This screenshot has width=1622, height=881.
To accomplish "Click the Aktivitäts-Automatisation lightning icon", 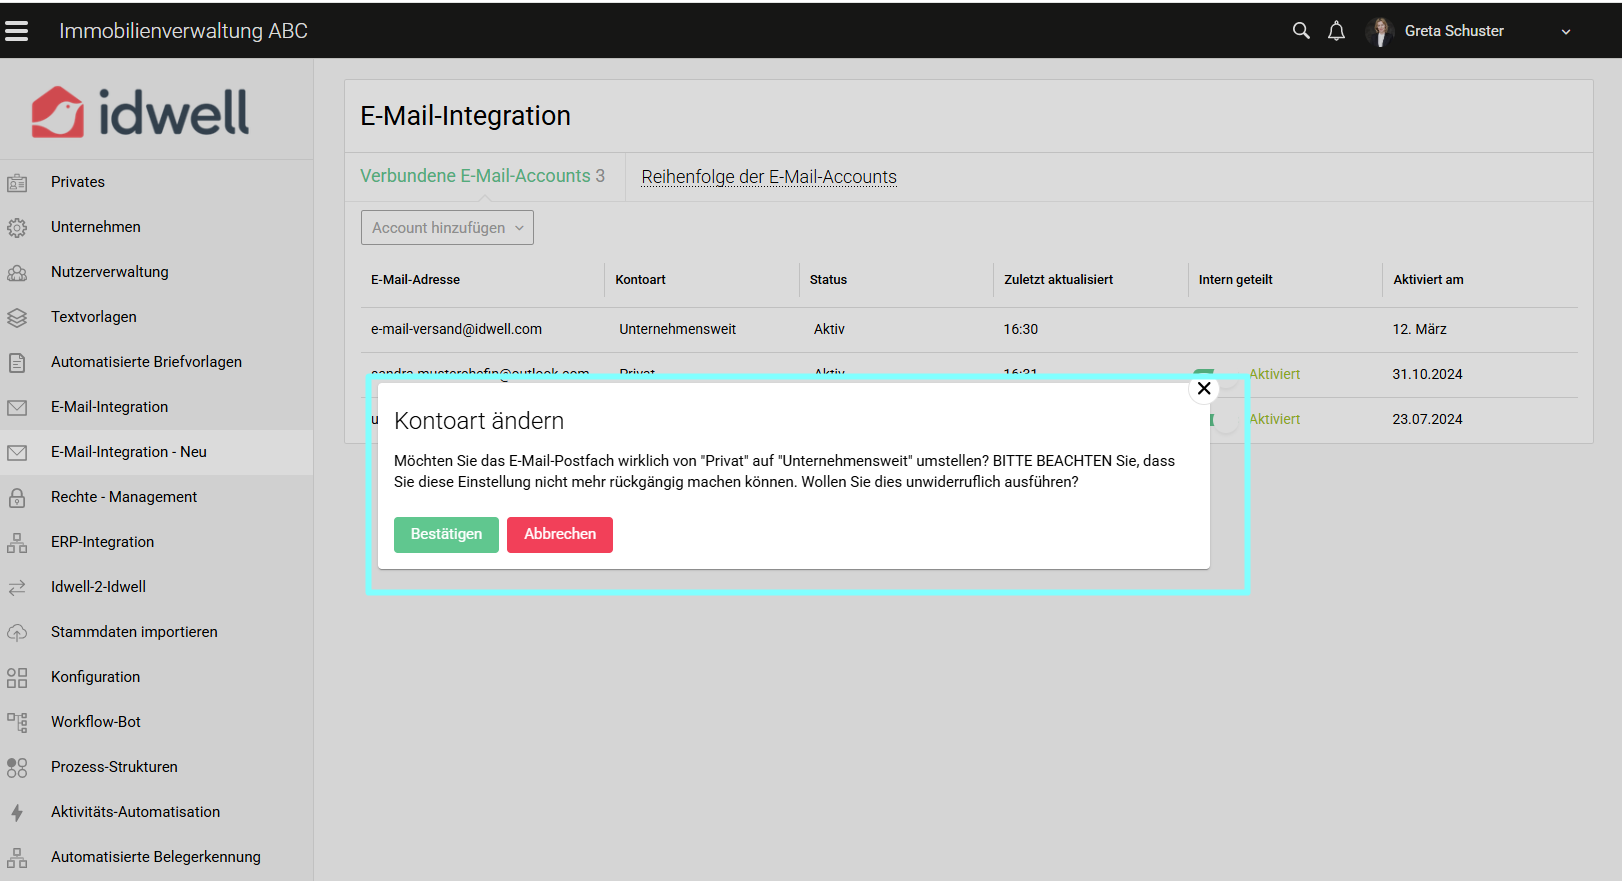I will pyautogui.click(x=17, y=813).
